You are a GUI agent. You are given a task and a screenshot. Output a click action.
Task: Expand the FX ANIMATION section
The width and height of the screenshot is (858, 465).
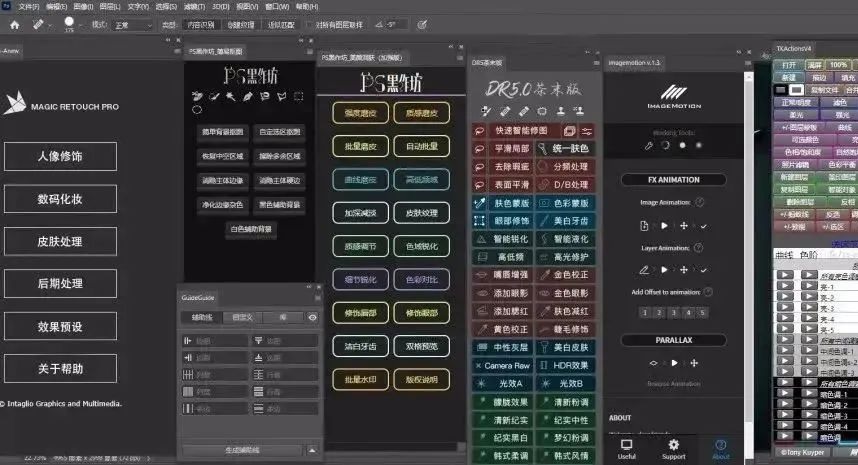tap(674, 179)
